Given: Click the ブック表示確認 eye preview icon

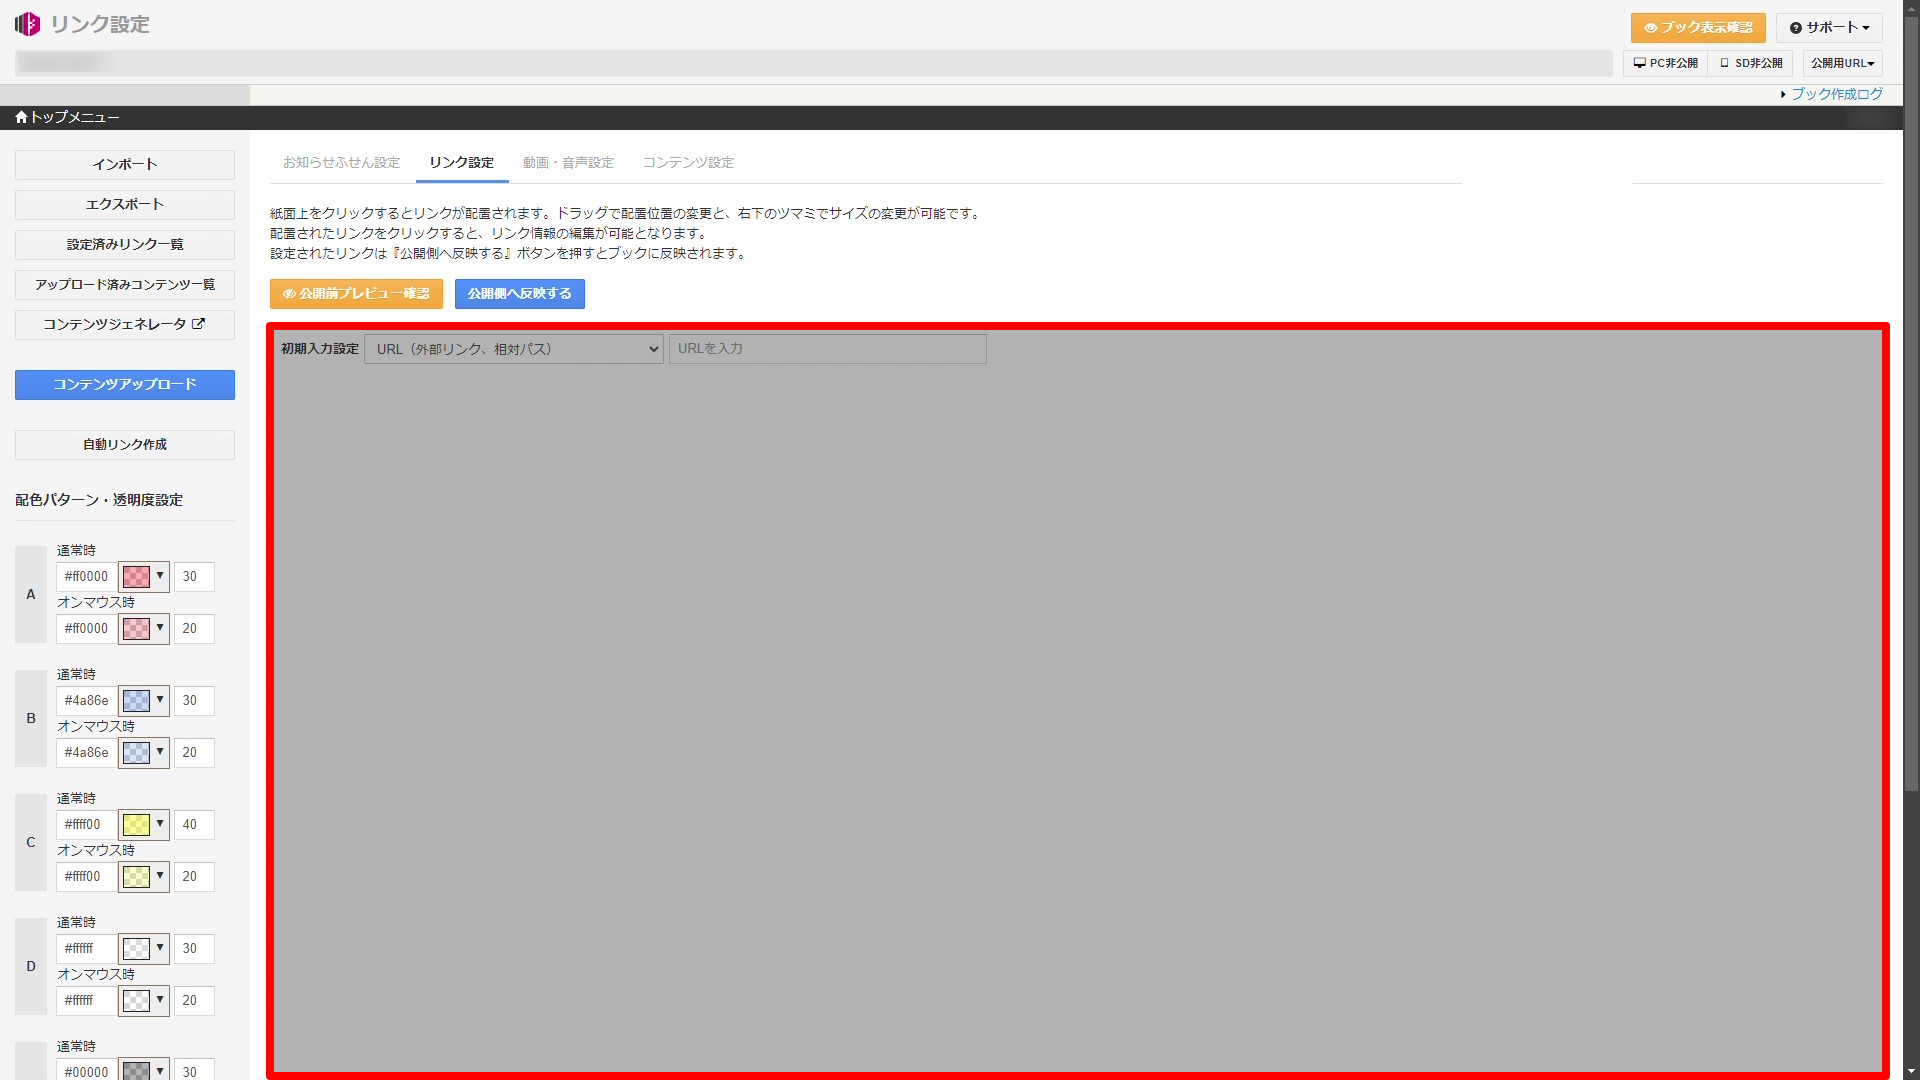Looking at the screenshot, I should [x=1650, y=28].
